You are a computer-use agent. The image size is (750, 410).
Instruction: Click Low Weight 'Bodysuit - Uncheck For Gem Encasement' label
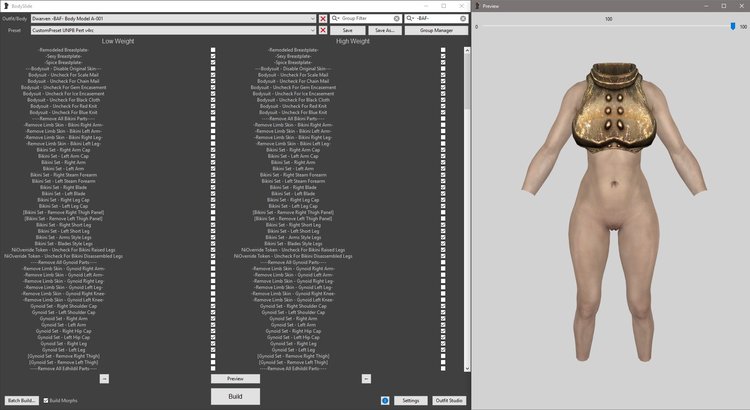click(x=63, y=88)
